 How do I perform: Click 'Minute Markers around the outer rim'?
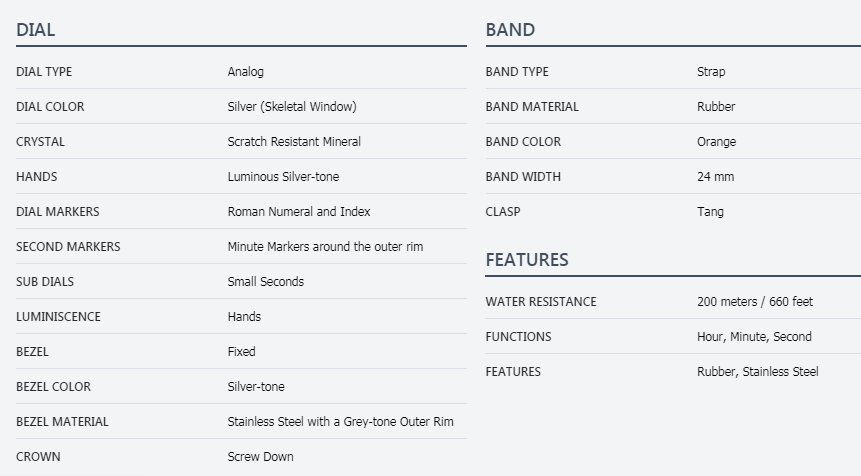click(325, 247)
